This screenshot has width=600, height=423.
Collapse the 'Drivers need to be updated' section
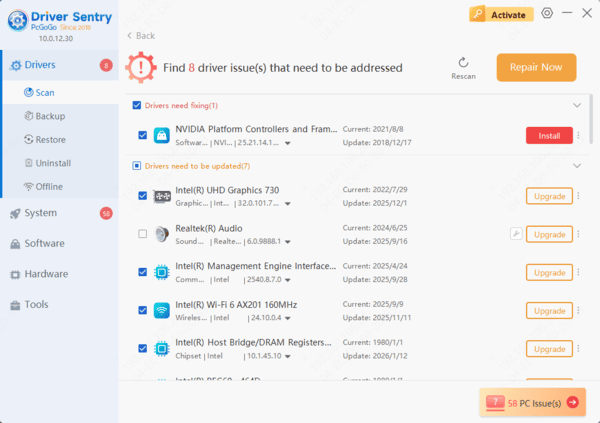click(576, 165)
